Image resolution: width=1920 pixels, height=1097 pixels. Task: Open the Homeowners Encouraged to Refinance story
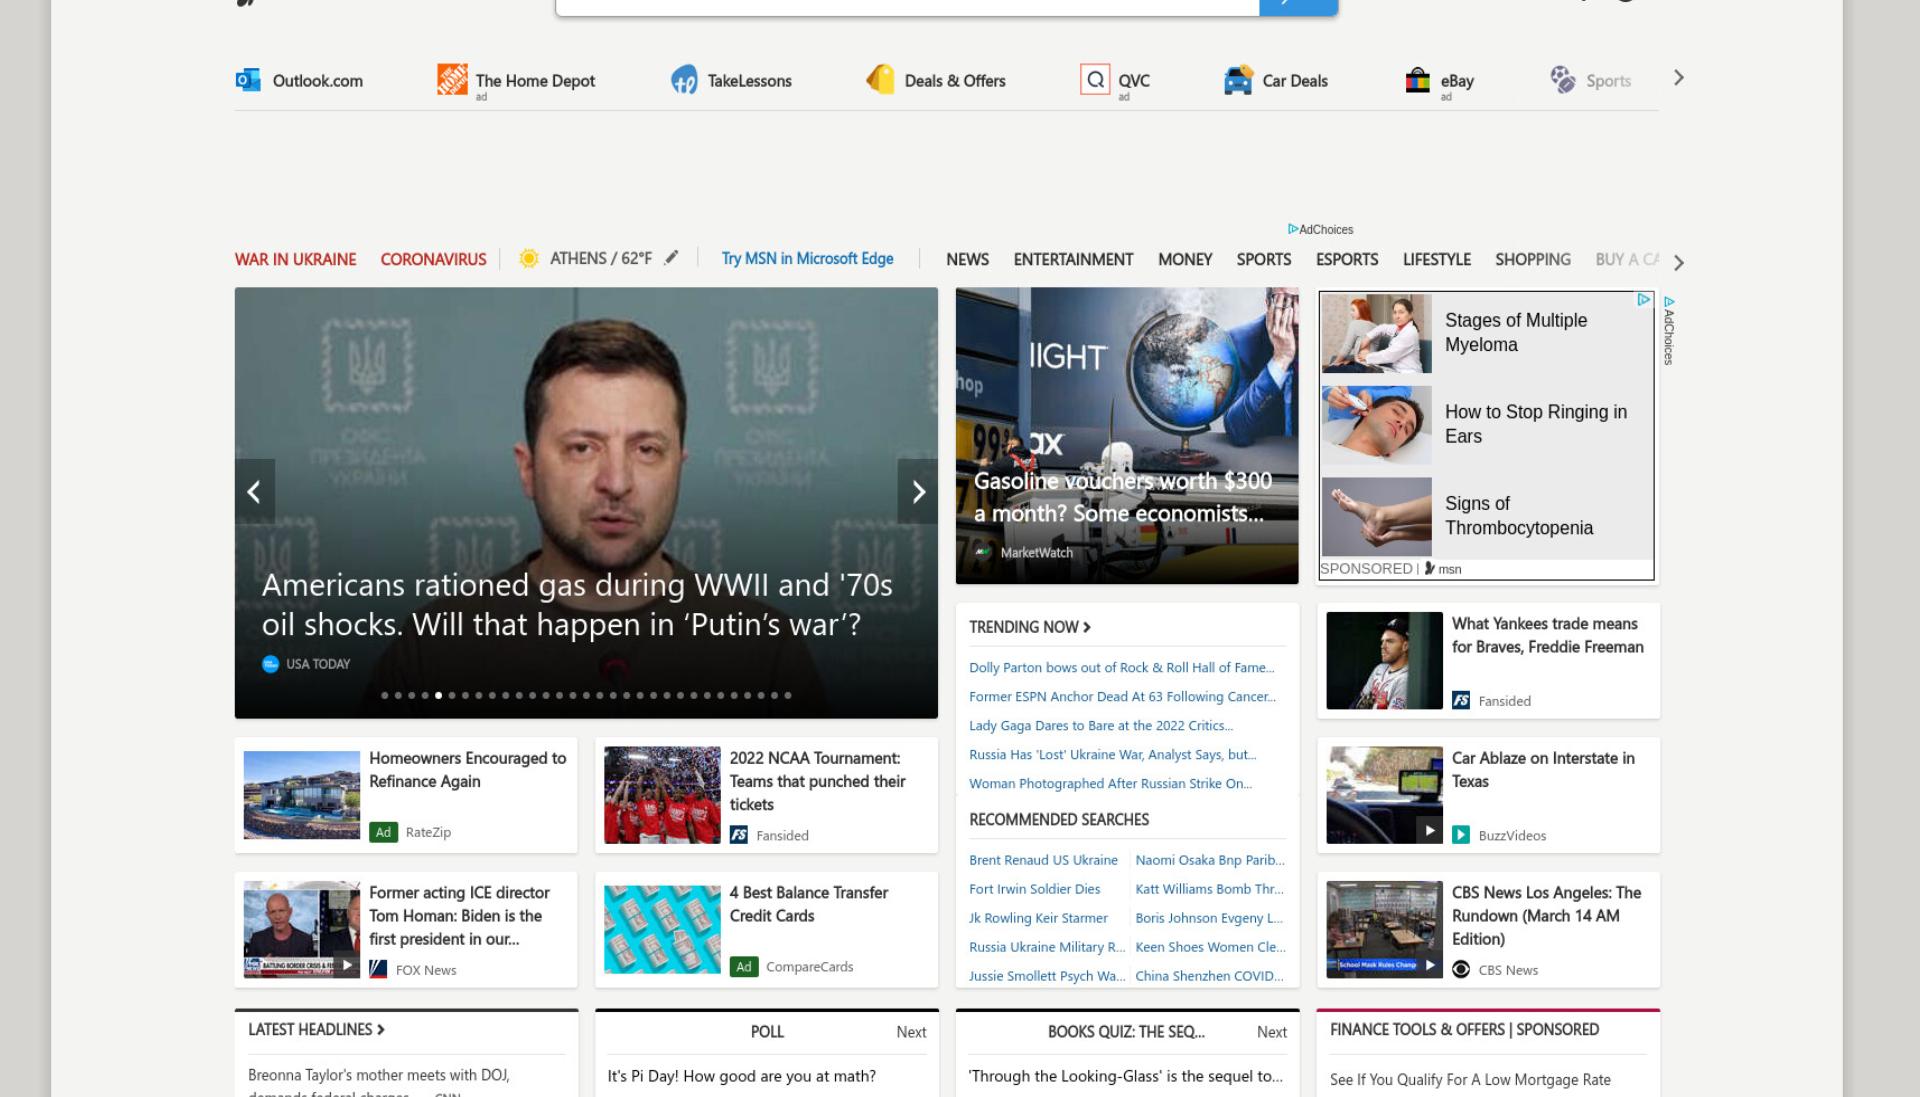point(406,795)
